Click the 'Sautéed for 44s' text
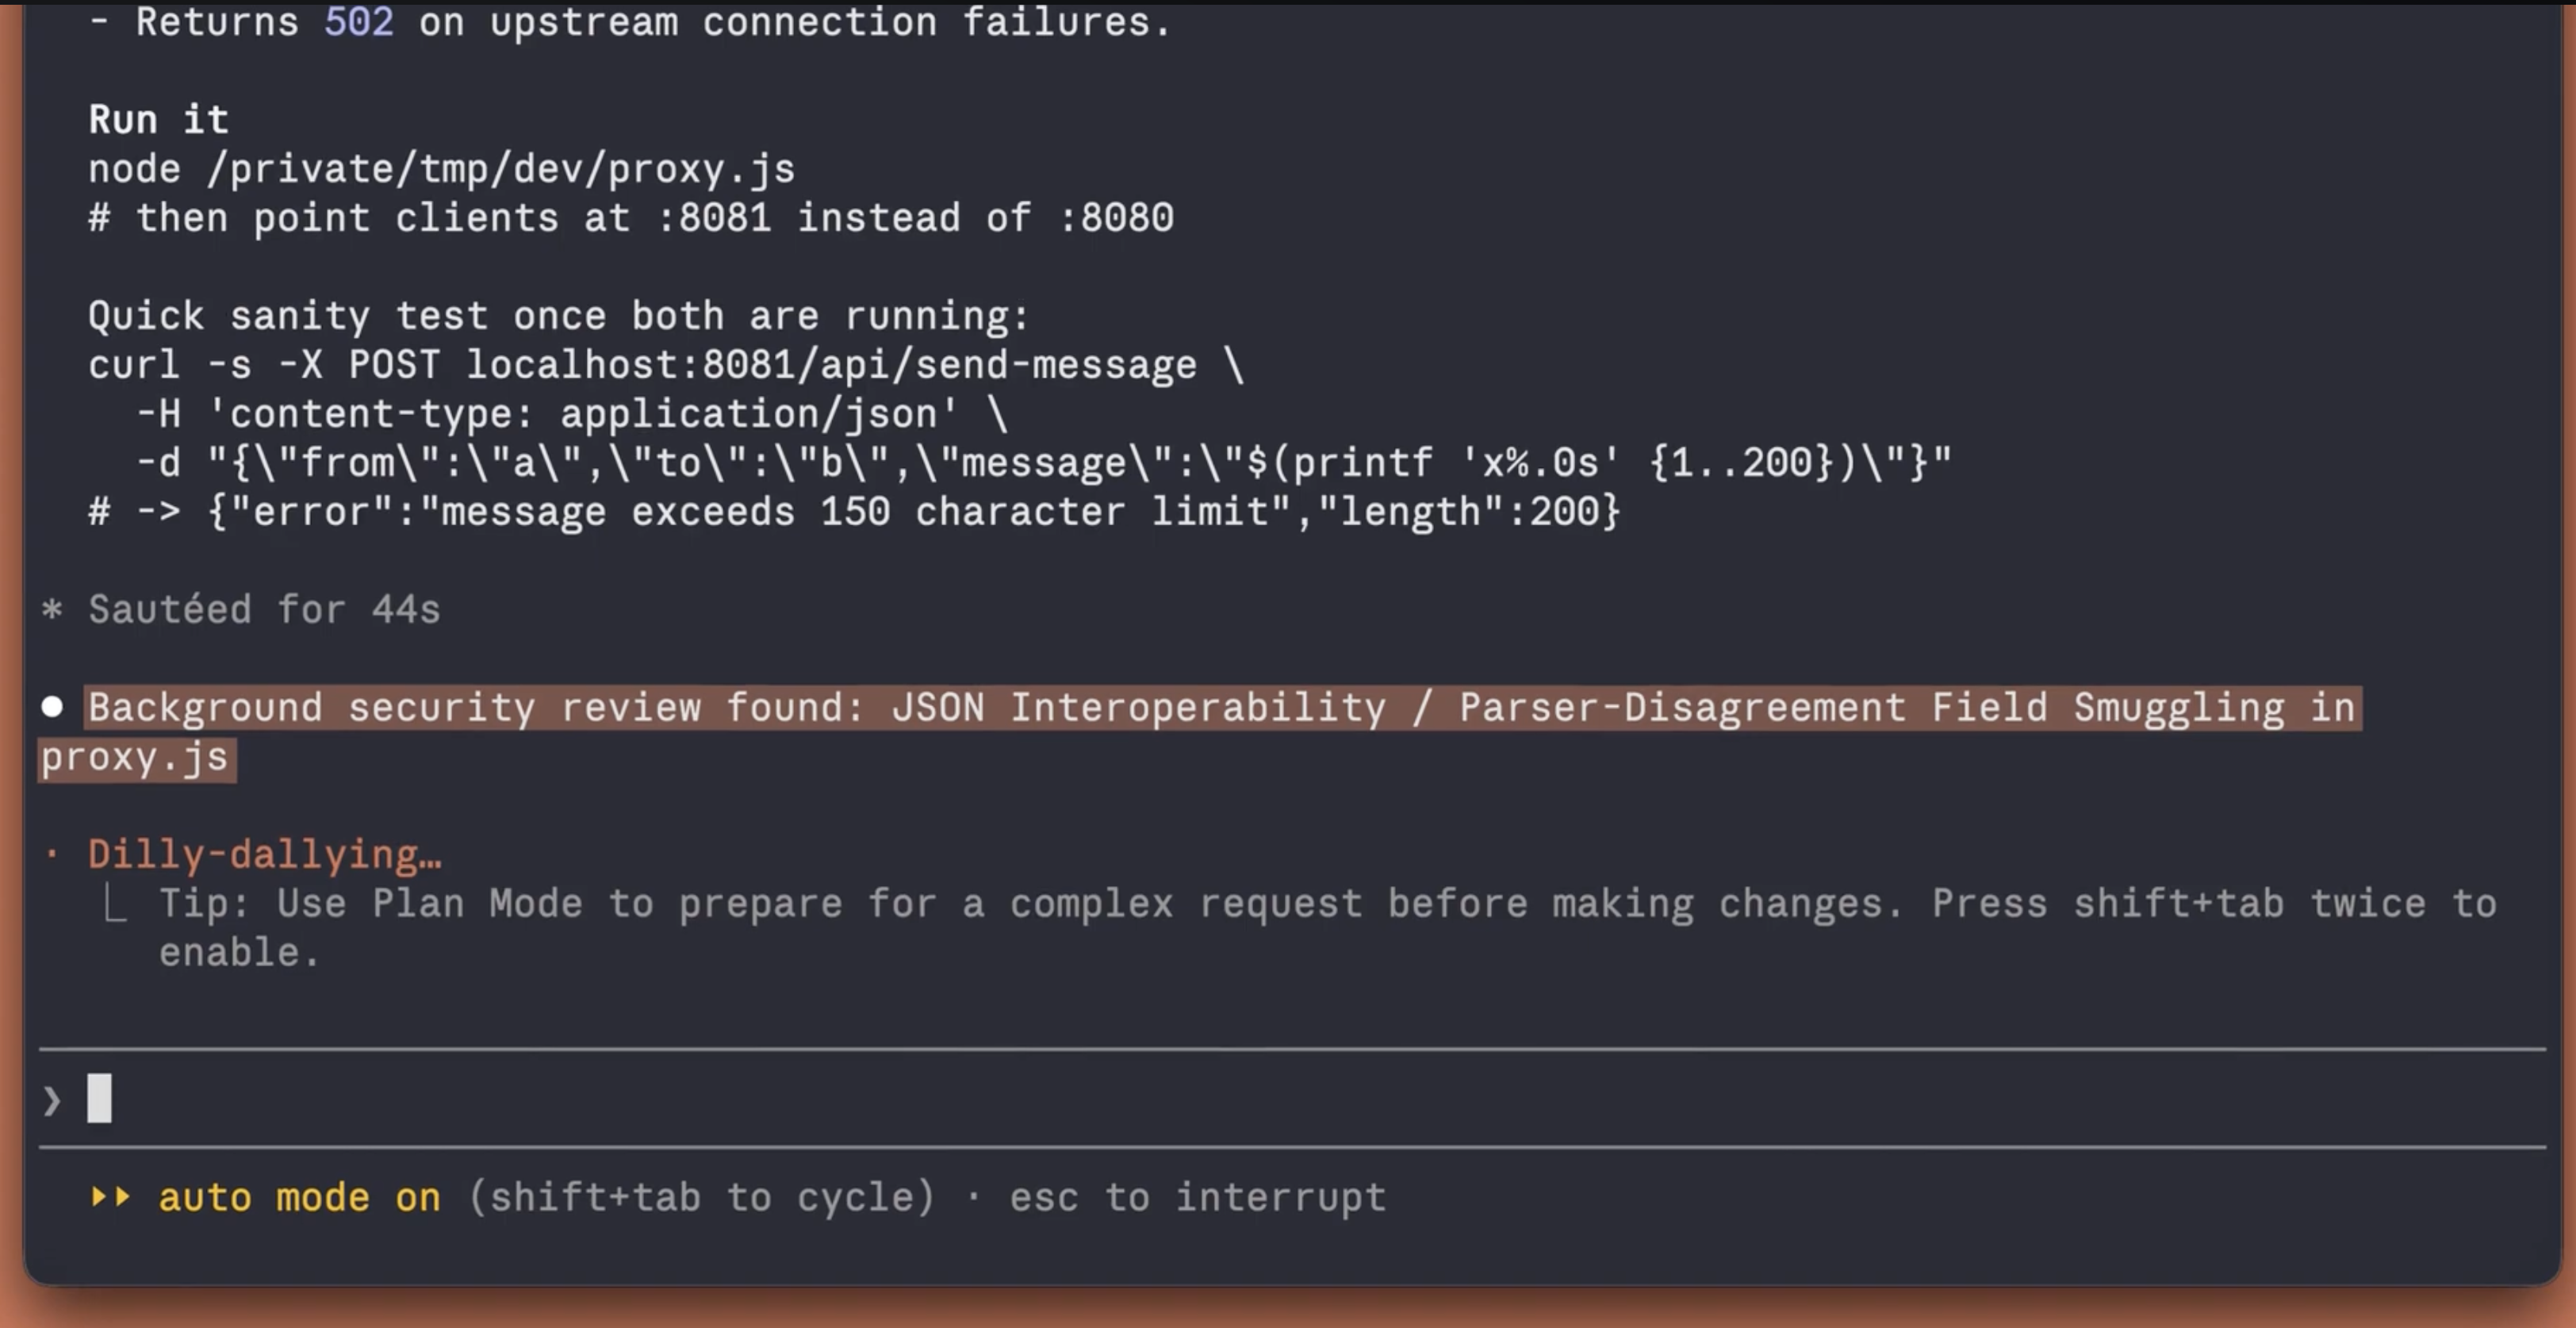Image resolution: width=2576 pixels, height=1328 pixels. coord(264,609)
